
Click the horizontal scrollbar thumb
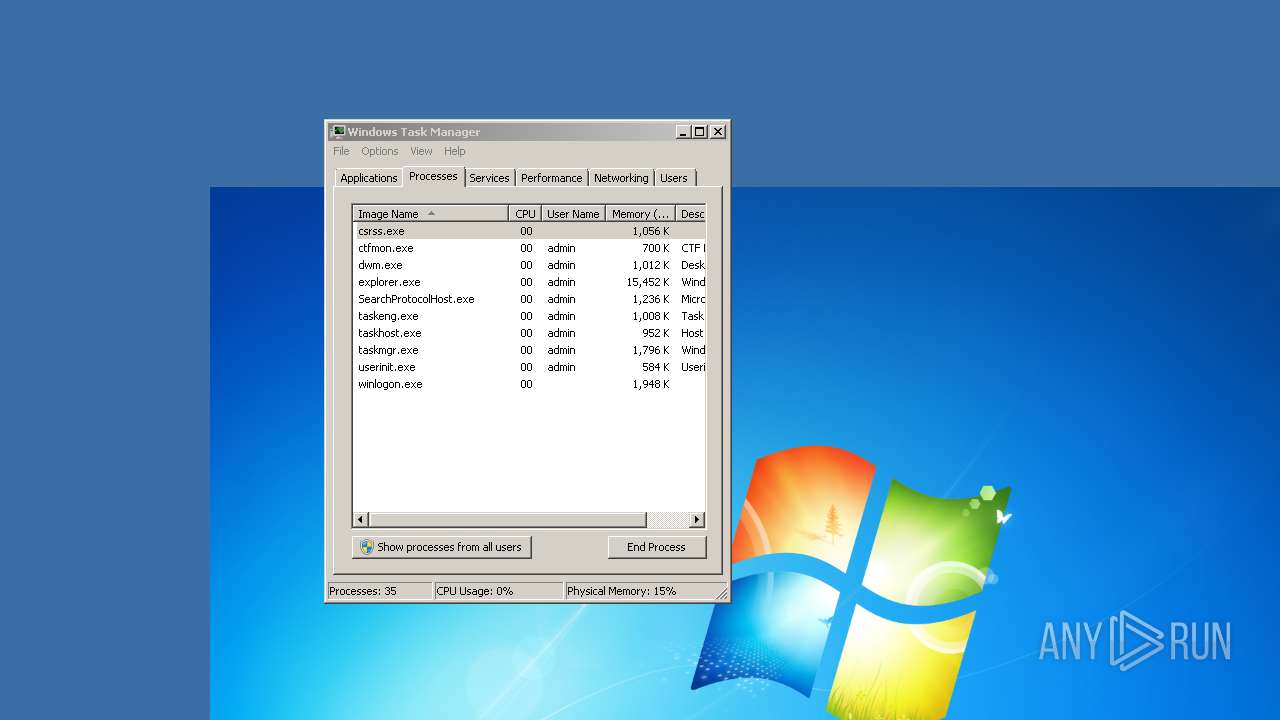(x=508, y=520)
